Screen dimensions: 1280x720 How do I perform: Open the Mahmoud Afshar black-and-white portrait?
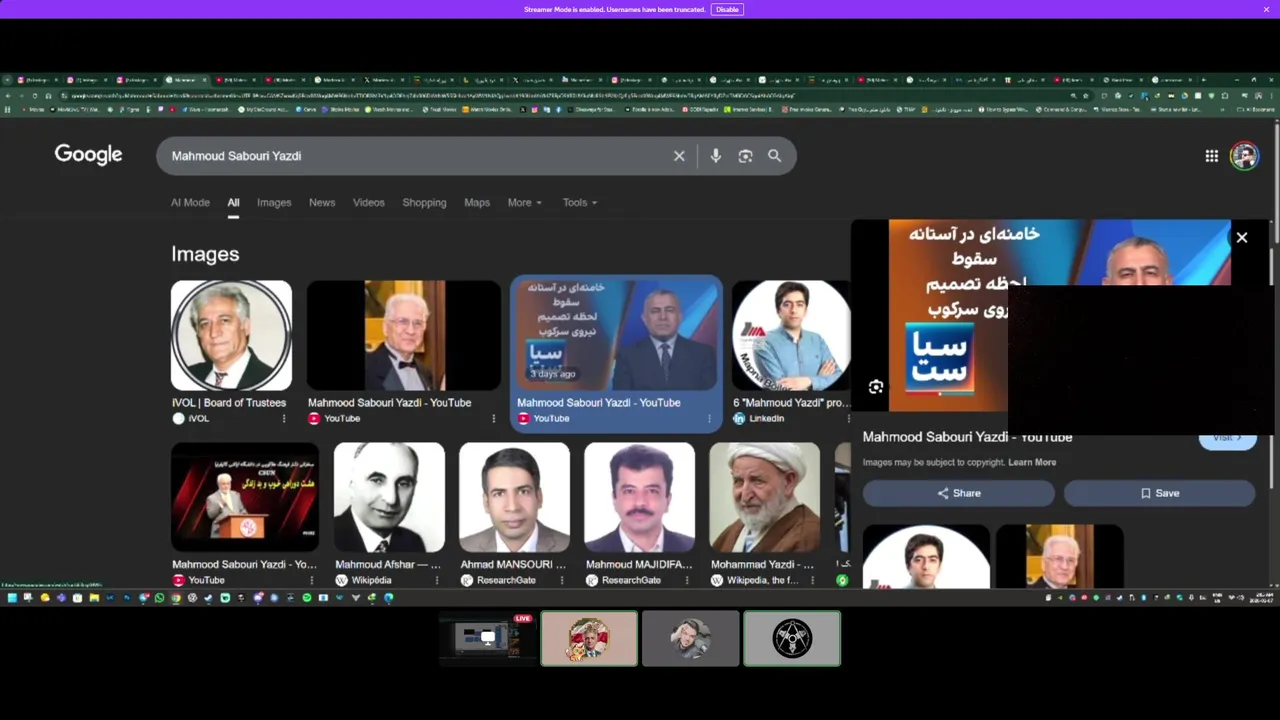tap(389, 497)
